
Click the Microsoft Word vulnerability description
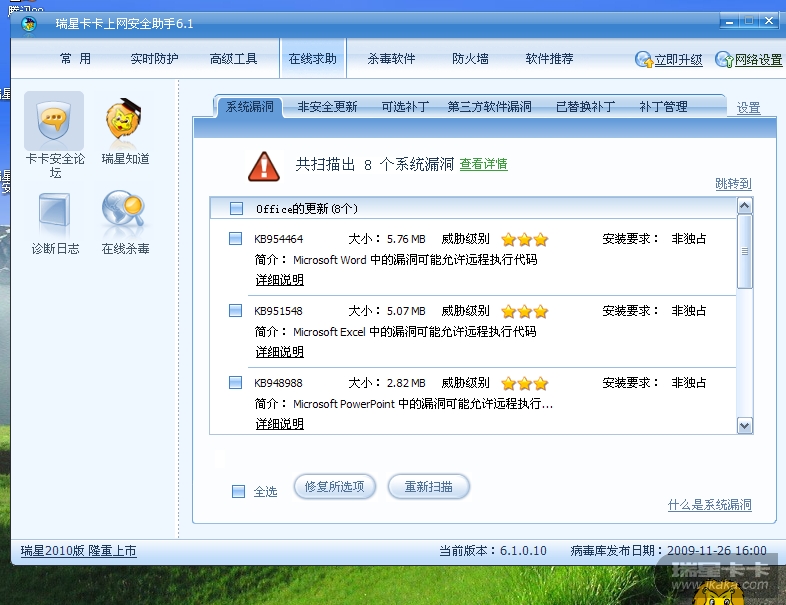(415, 260)
